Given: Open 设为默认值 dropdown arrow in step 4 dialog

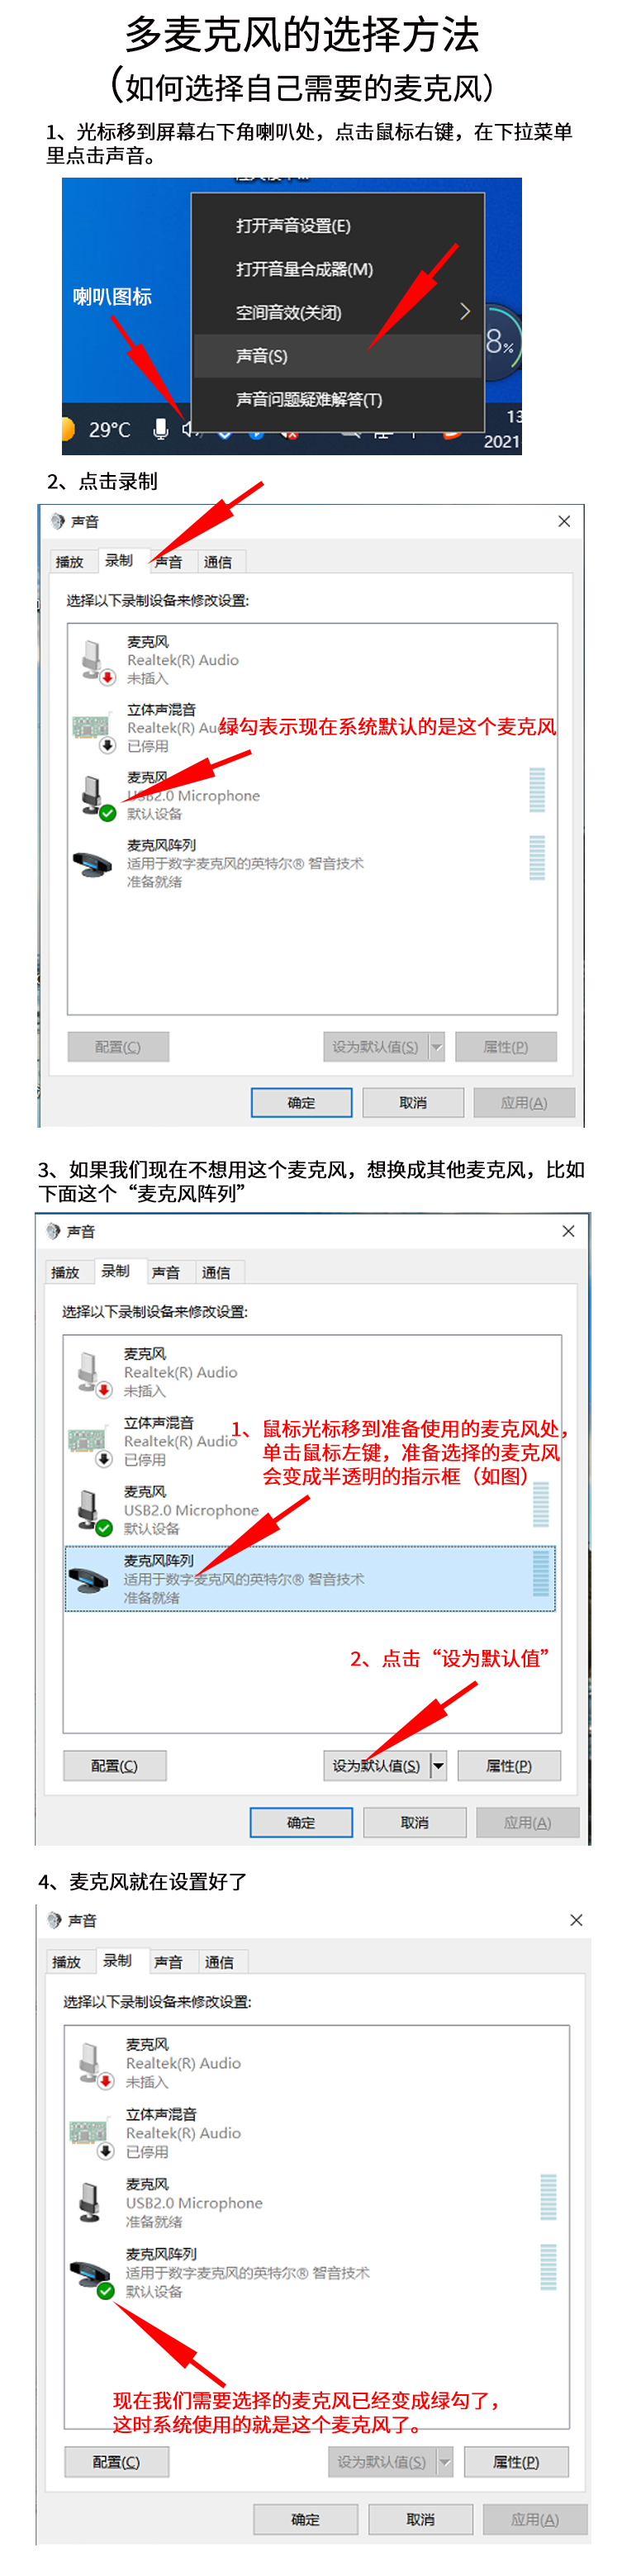Looking at the screenshot, I should pyautogui.click(x=445, y=2461).
